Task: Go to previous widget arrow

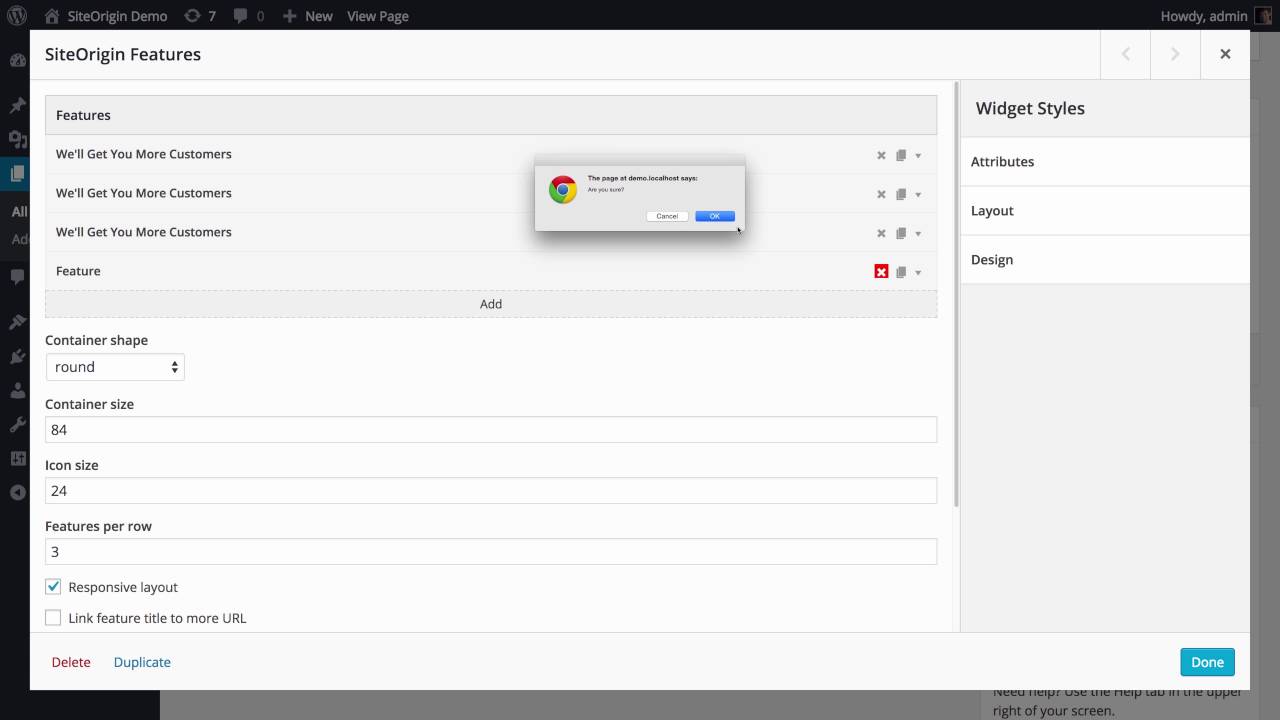Action: (1125, 54)
